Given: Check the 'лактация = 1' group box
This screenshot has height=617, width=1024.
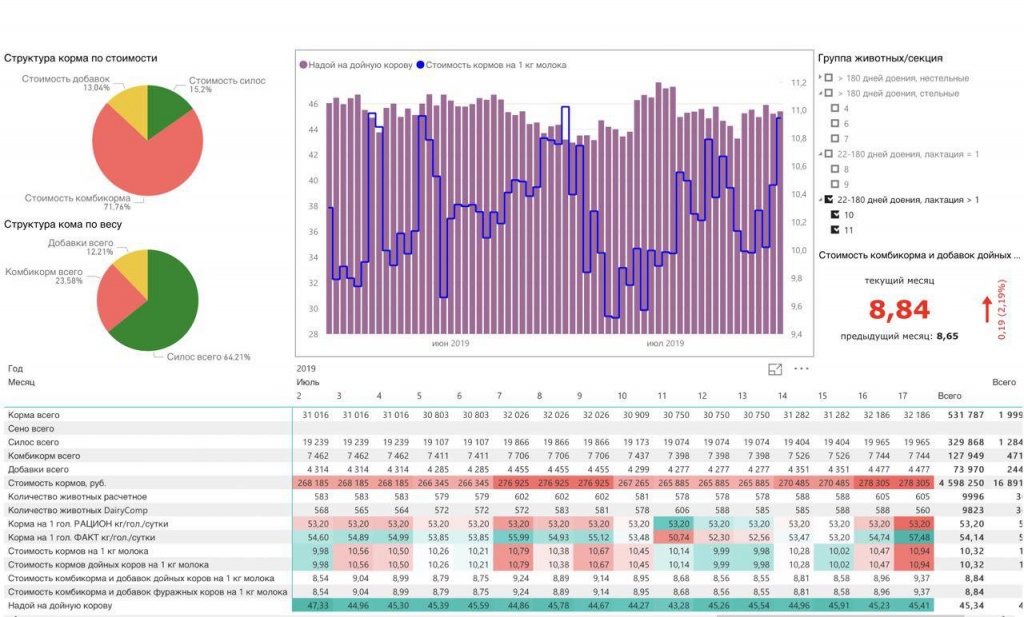Looking at the screenshot, I should [x=829, y=154].
